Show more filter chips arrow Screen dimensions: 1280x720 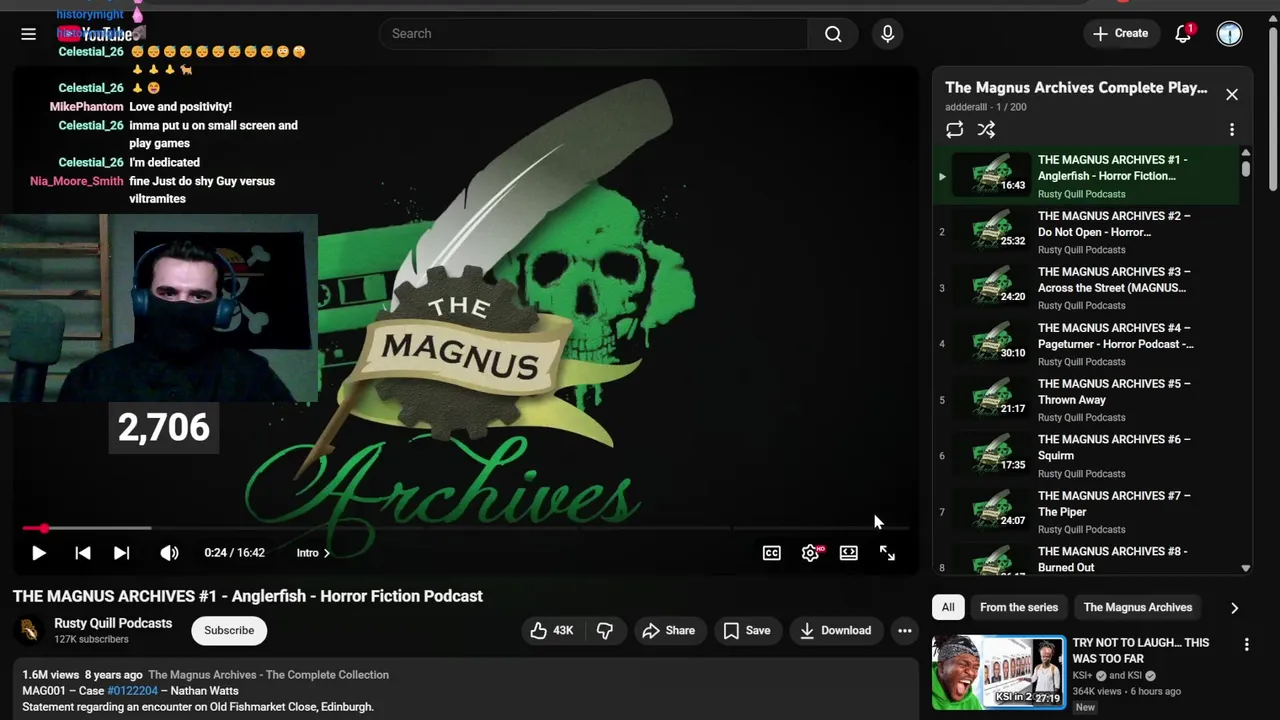pos(1234,608)
